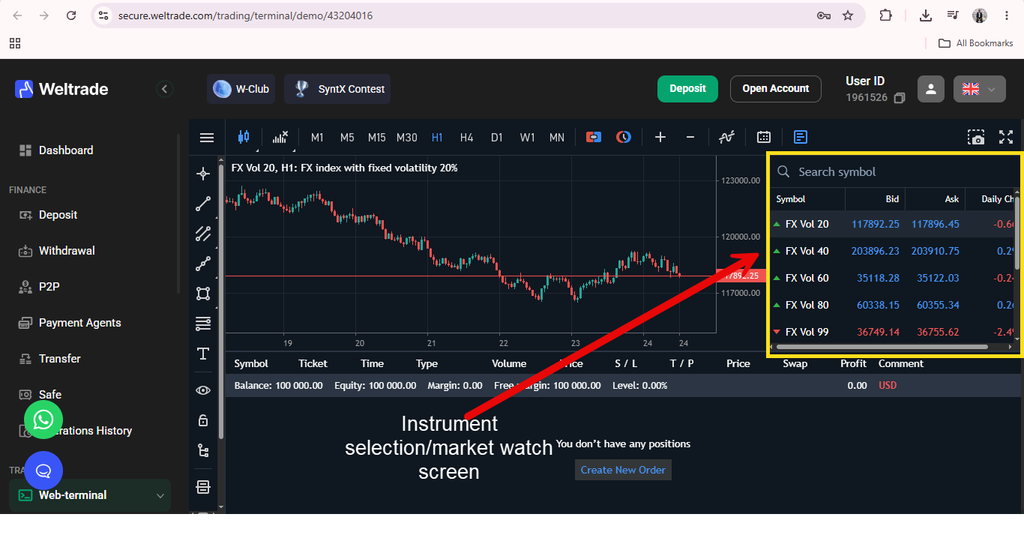The image size is (1024, 534).
Task: Select FX Vol 80 in market watch
Action: 894,305
